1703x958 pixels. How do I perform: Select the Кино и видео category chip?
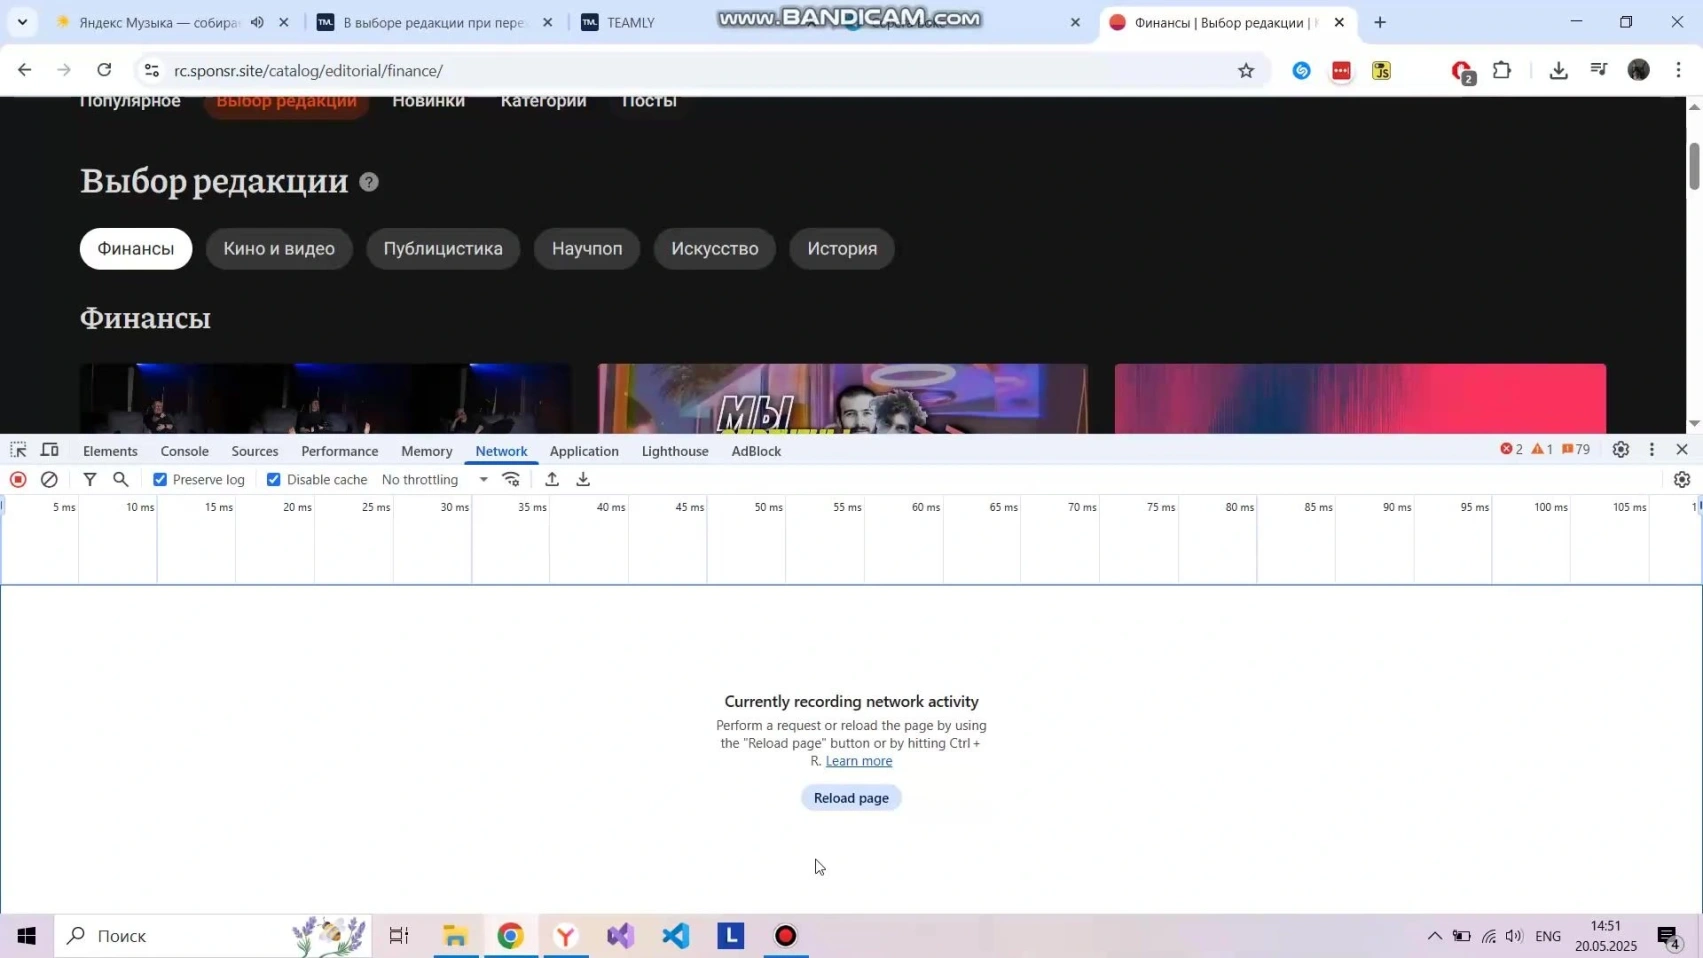279,249
